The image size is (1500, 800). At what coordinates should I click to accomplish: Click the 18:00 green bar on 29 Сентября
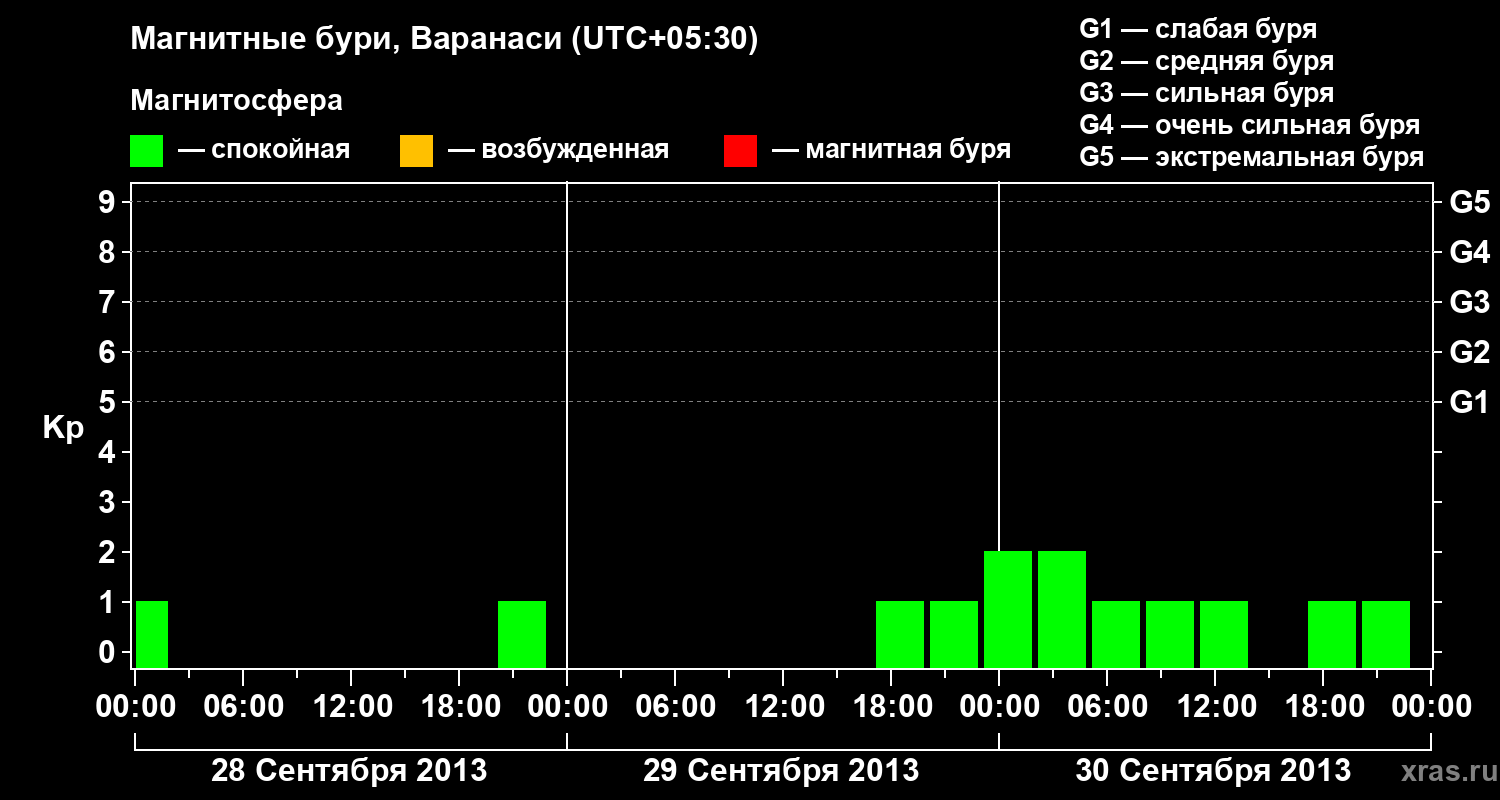(900, 634)
